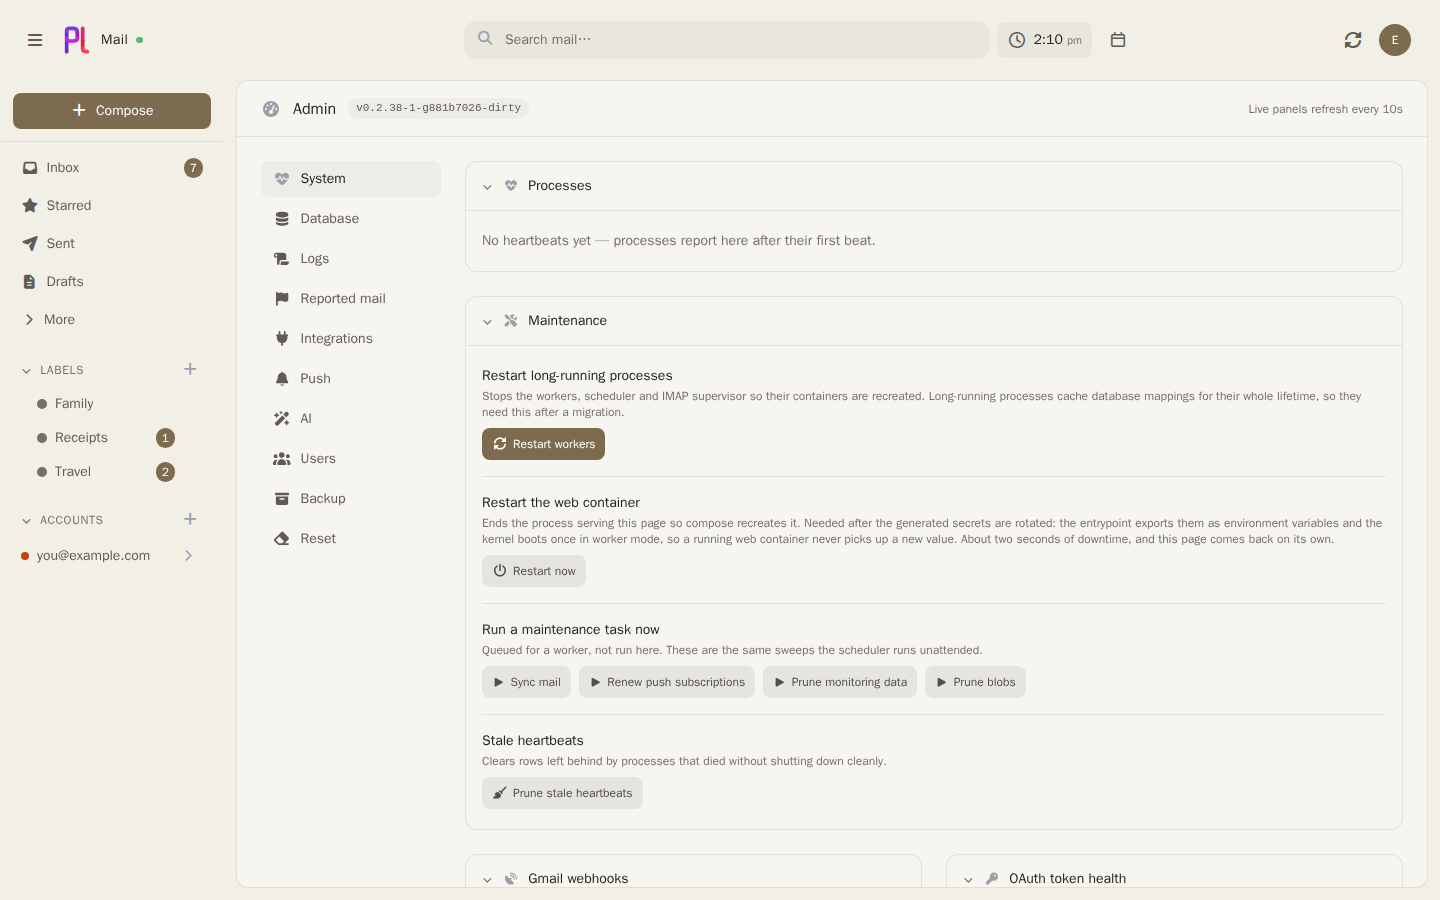Open the Users admin section

pyautogui.click(x=351, y=459)
